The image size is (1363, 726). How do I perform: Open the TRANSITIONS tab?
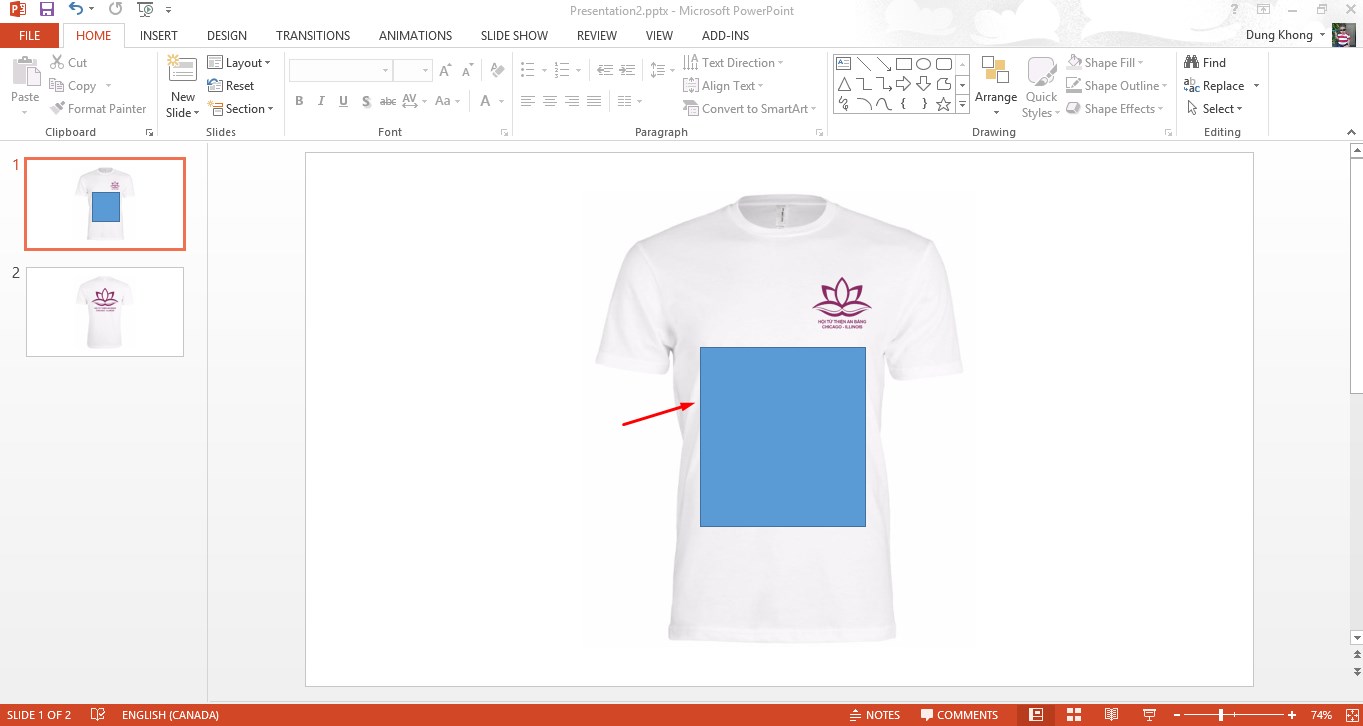point(313,35)
